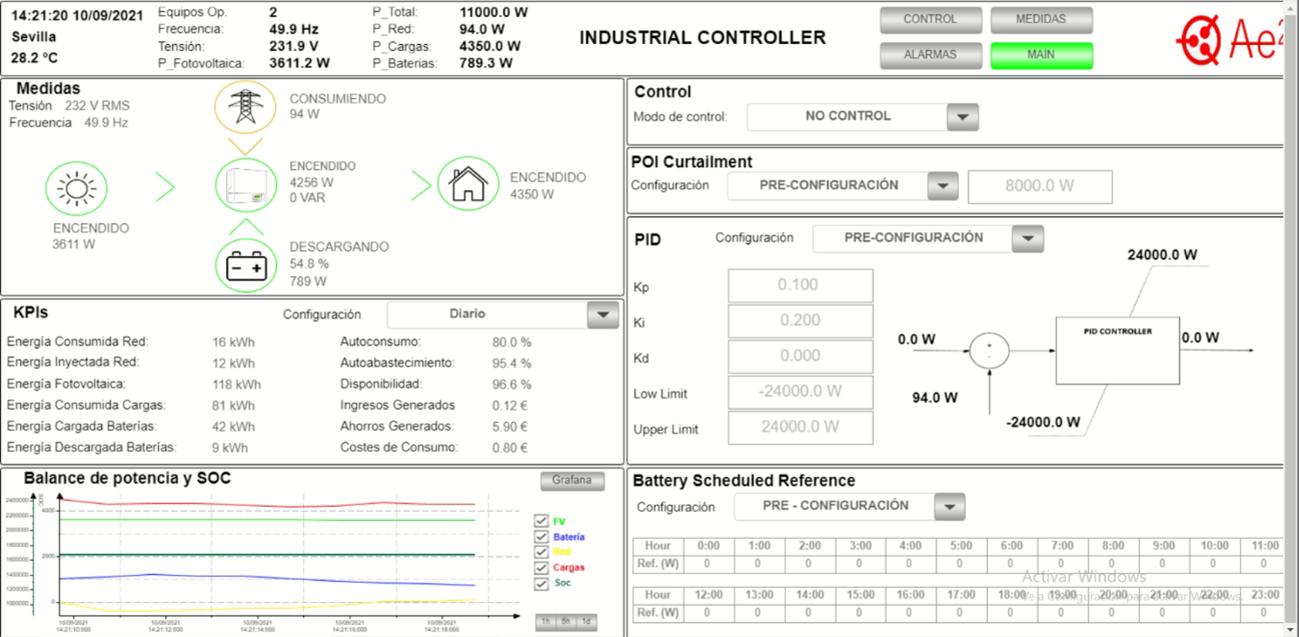Viewport: 1299px width, 637px height.
Task: Select the battery icon
Action: (x=246, y=267)
